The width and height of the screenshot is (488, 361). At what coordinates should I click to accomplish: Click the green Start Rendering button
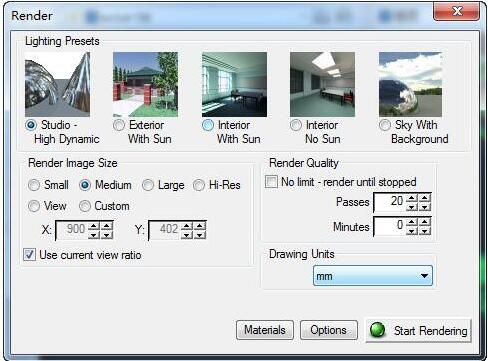pos(419,330)
